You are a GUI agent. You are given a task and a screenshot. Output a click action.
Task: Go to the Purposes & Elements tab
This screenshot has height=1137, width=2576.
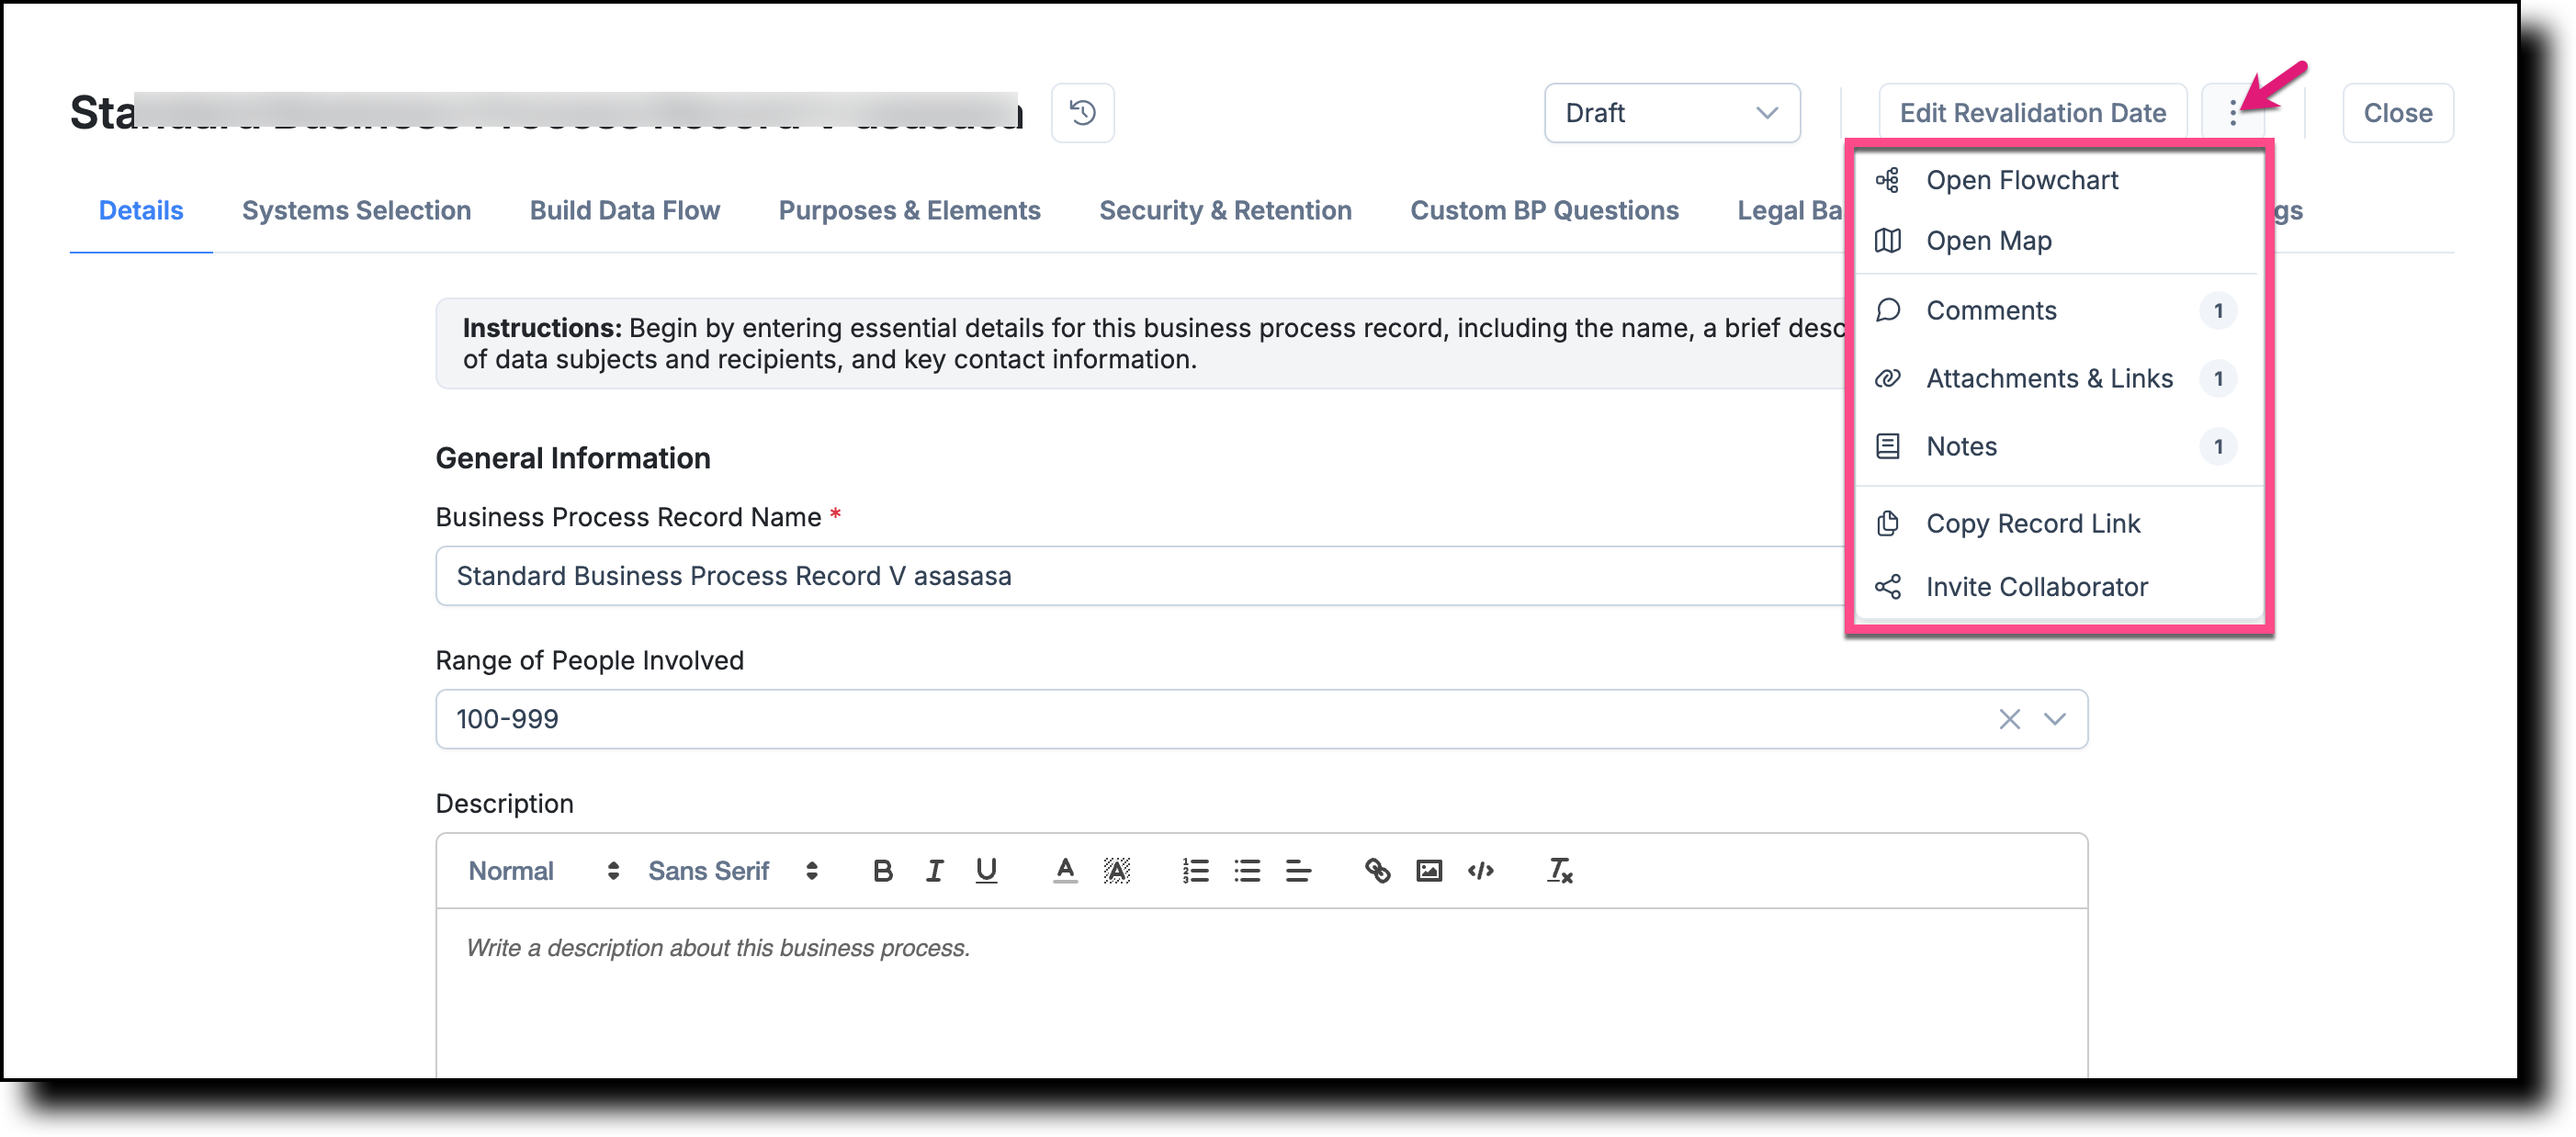tap(909, 211)
